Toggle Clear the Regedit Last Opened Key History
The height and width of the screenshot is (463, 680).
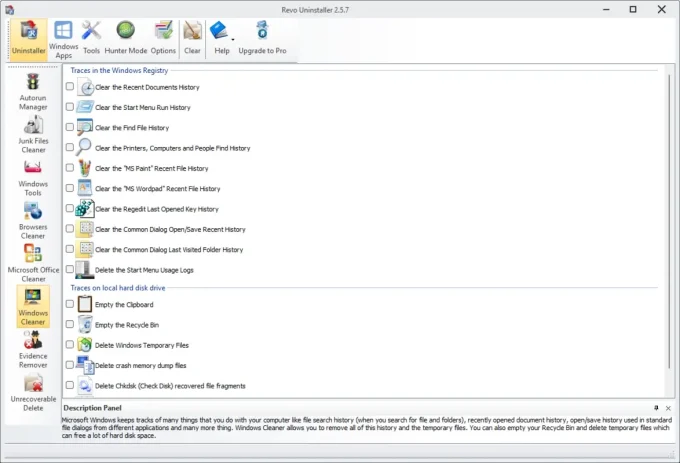pyautogui.click(x=69, y=209)
